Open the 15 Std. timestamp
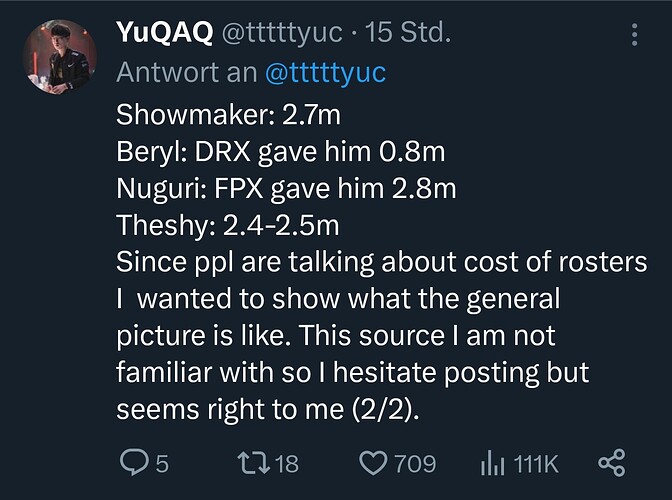 pos(408,33)
